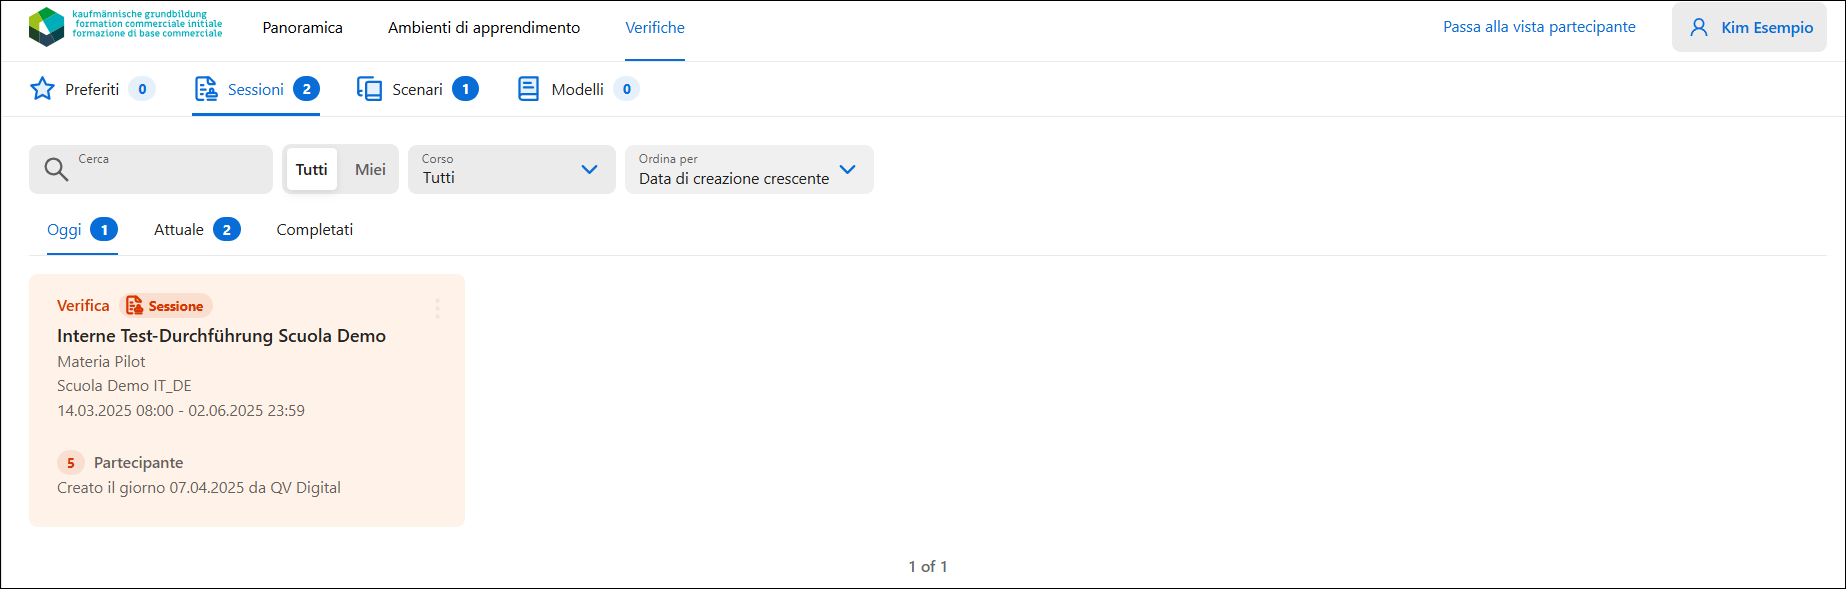Click the user profile icon beside Kim Esempio
Image resolution: width=1846 pixels, height=589 pixels.
tap(1699, 27)
